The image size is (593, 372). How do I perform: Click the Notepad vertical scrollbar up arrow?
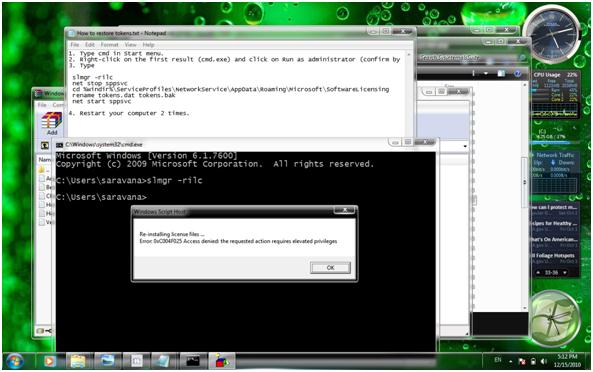pos(408,54)
